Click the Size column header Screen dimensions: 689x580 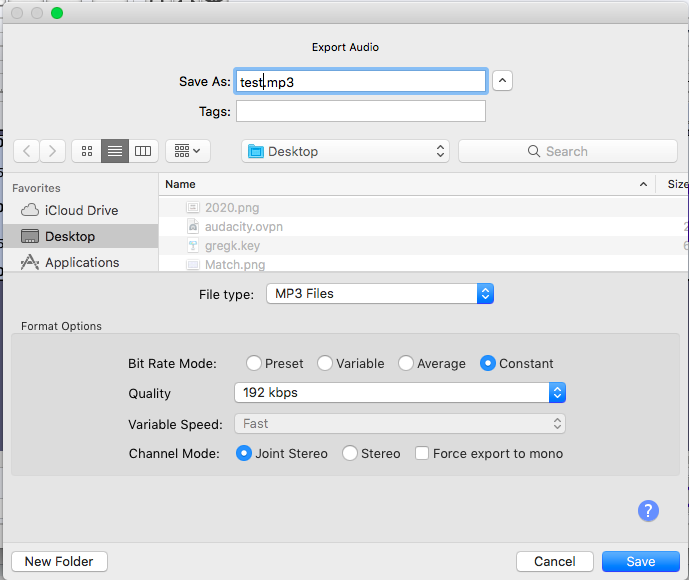(x=676, y=184)
